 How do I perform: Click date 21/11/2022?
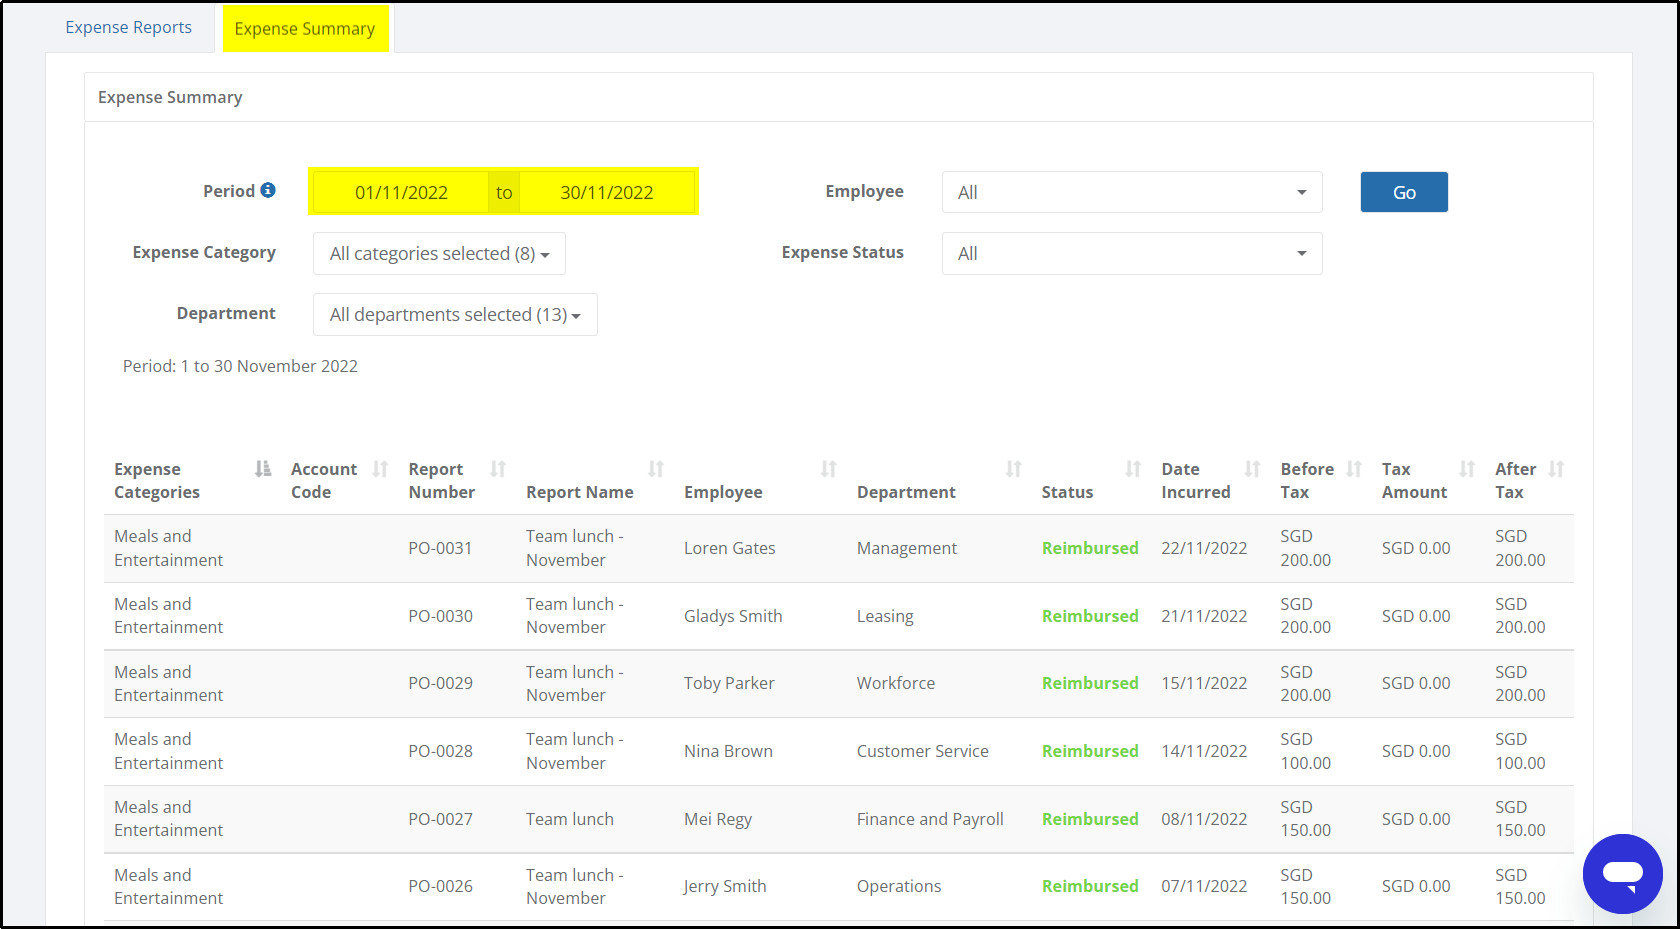click(1204, 616)
